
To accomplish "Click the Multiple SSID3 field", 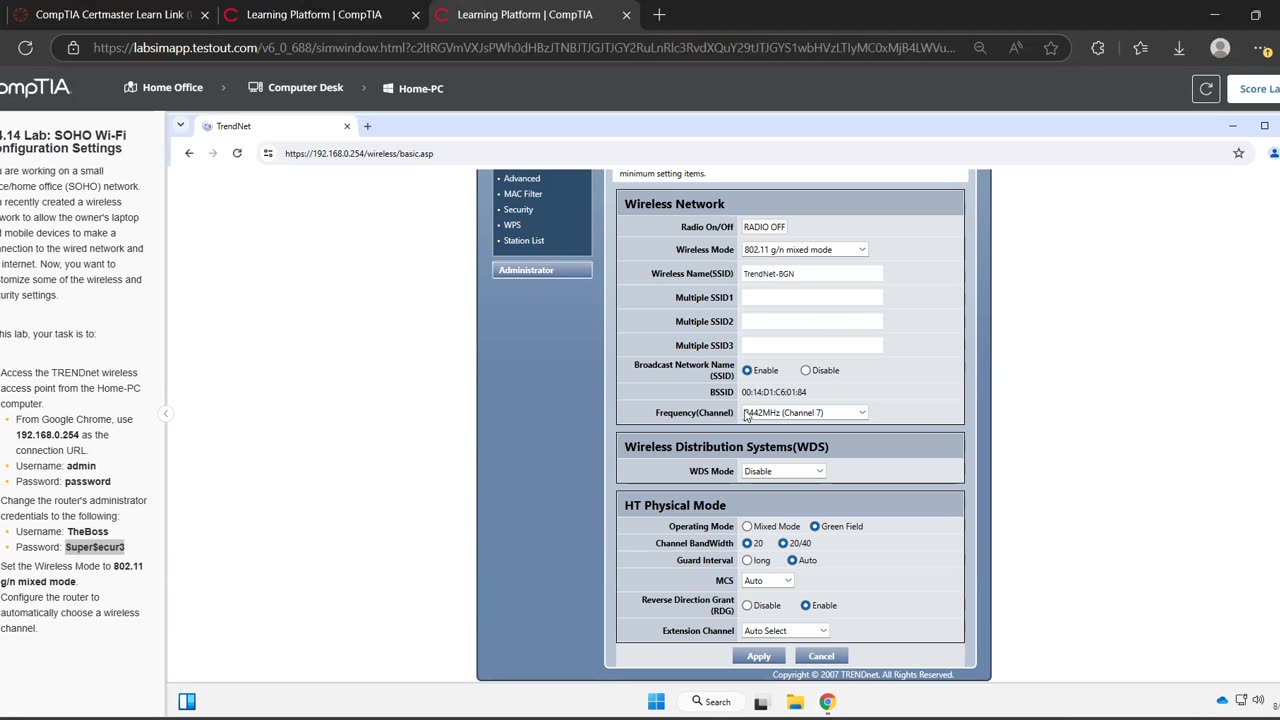I will click(812, 345).
